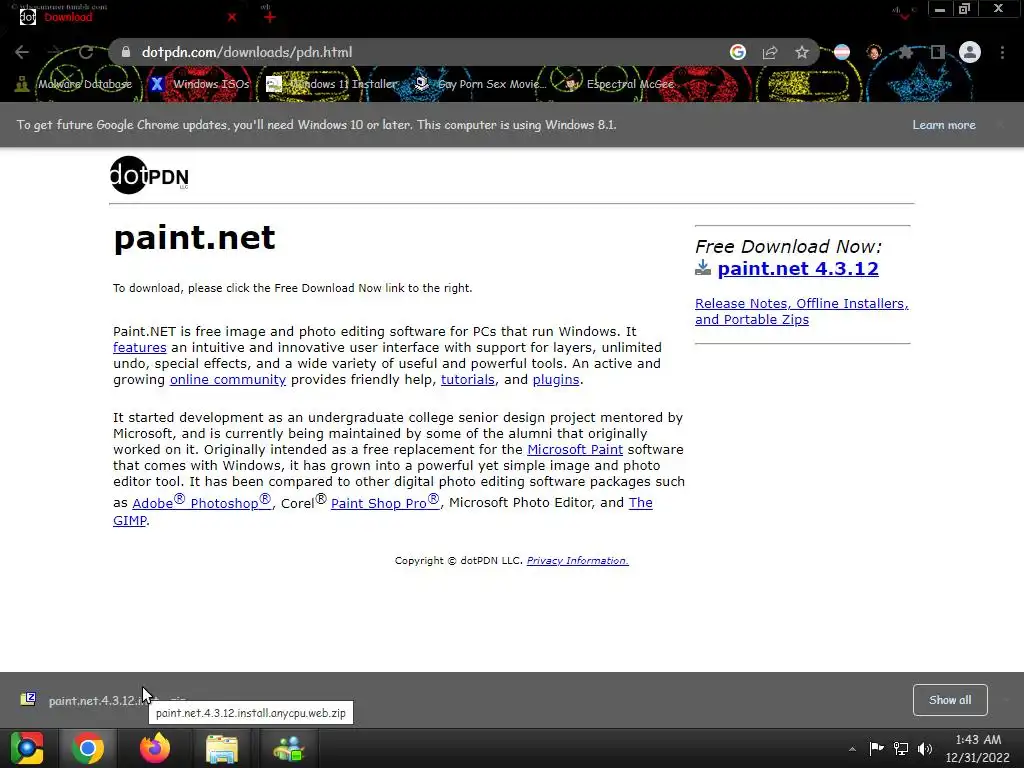Launch Firefox from the taskbar

[x=155, y=748]
